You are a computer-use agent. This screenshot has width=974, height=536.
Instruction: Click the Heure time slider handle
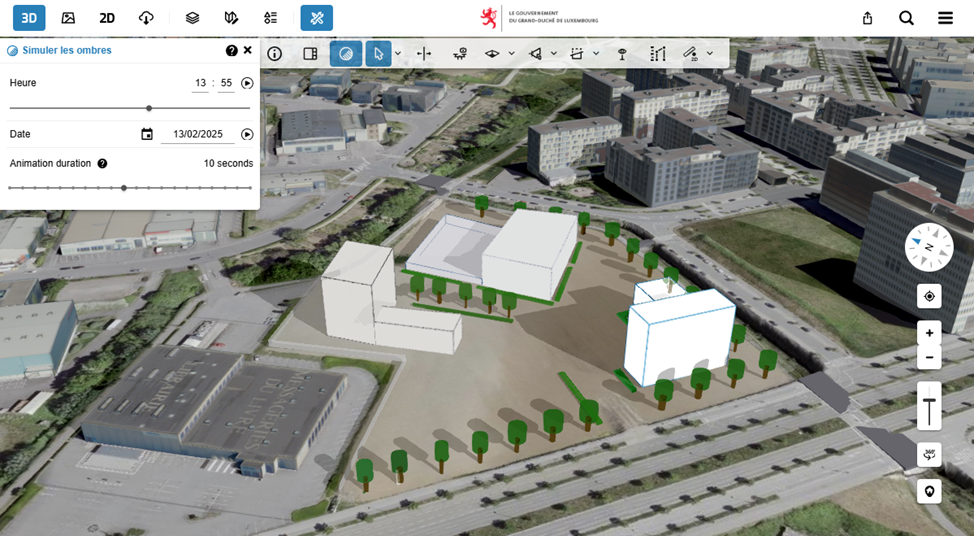(149, 108)
